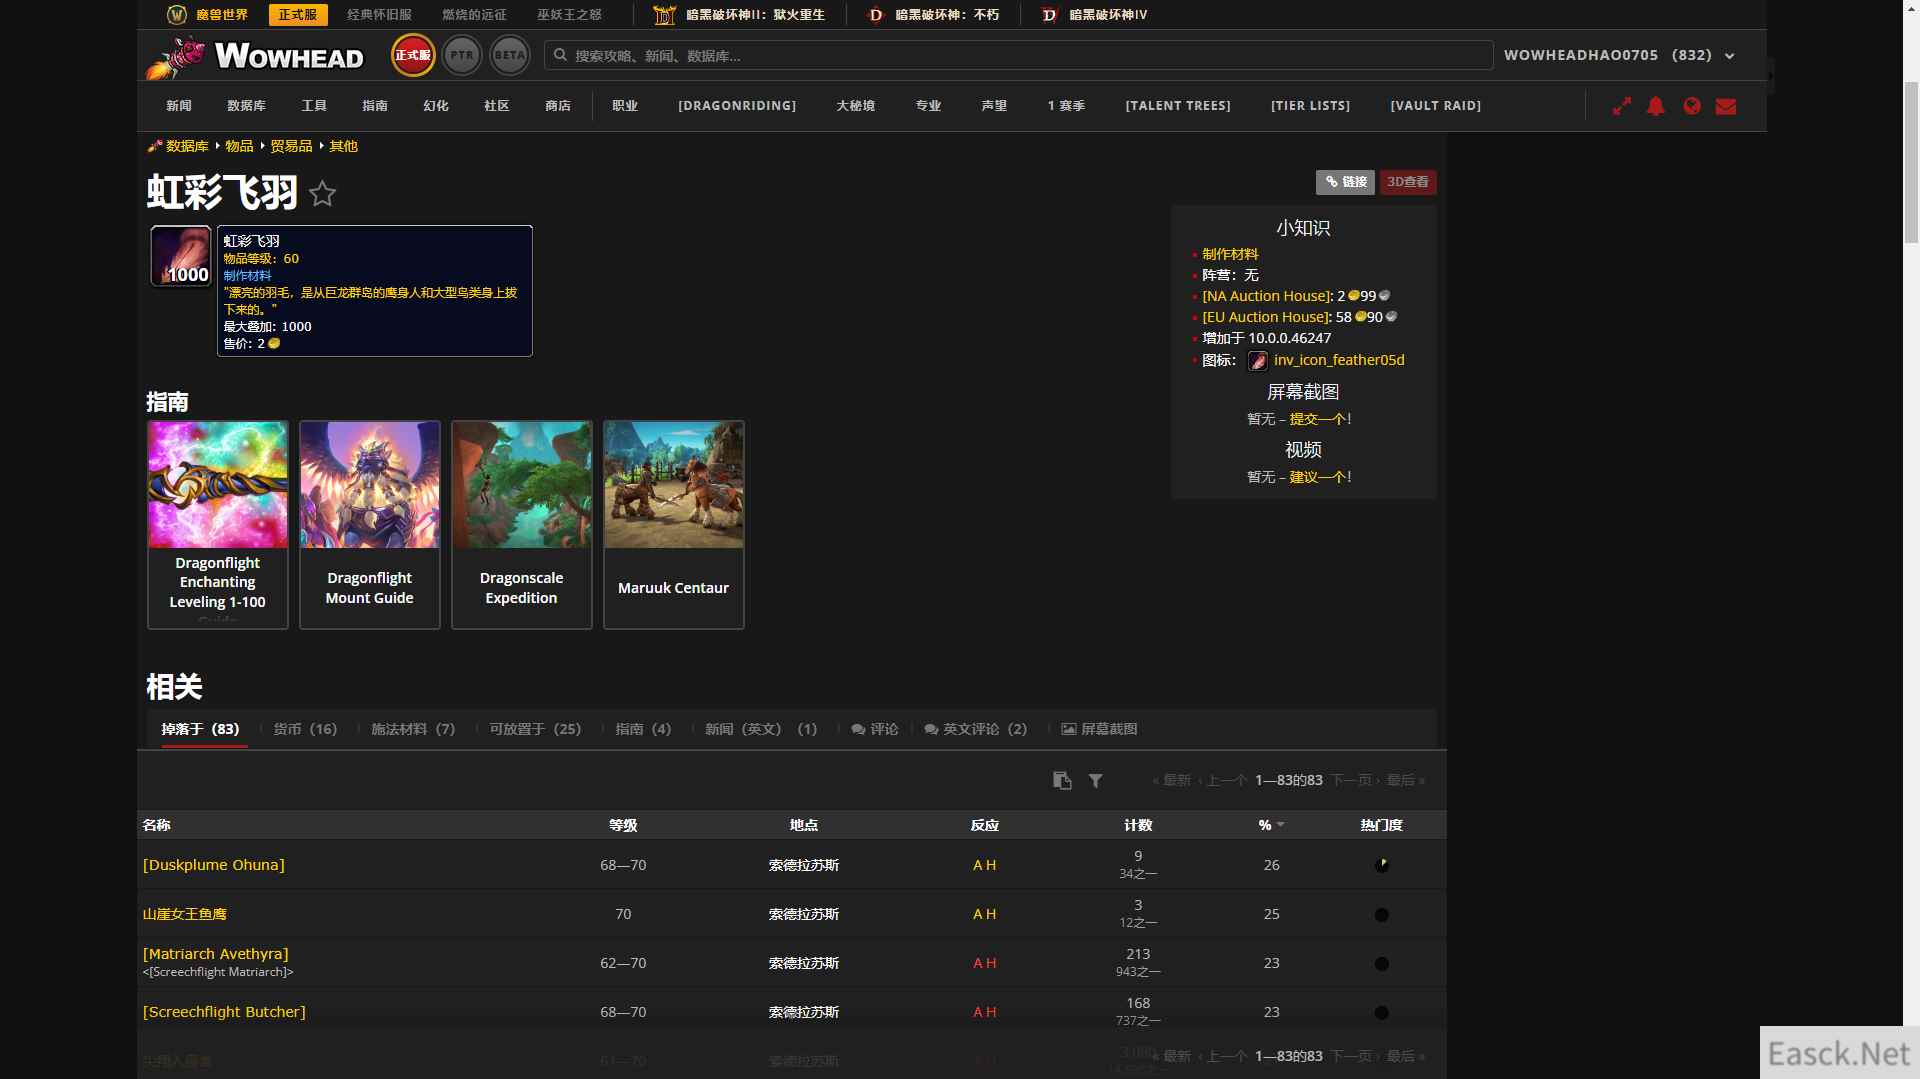
Task: Open the 职业 menu
Action: (x=625, y=106)
